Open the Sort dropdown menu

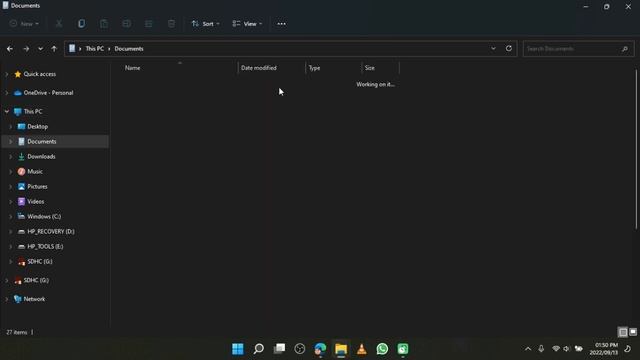coord(206,24)
